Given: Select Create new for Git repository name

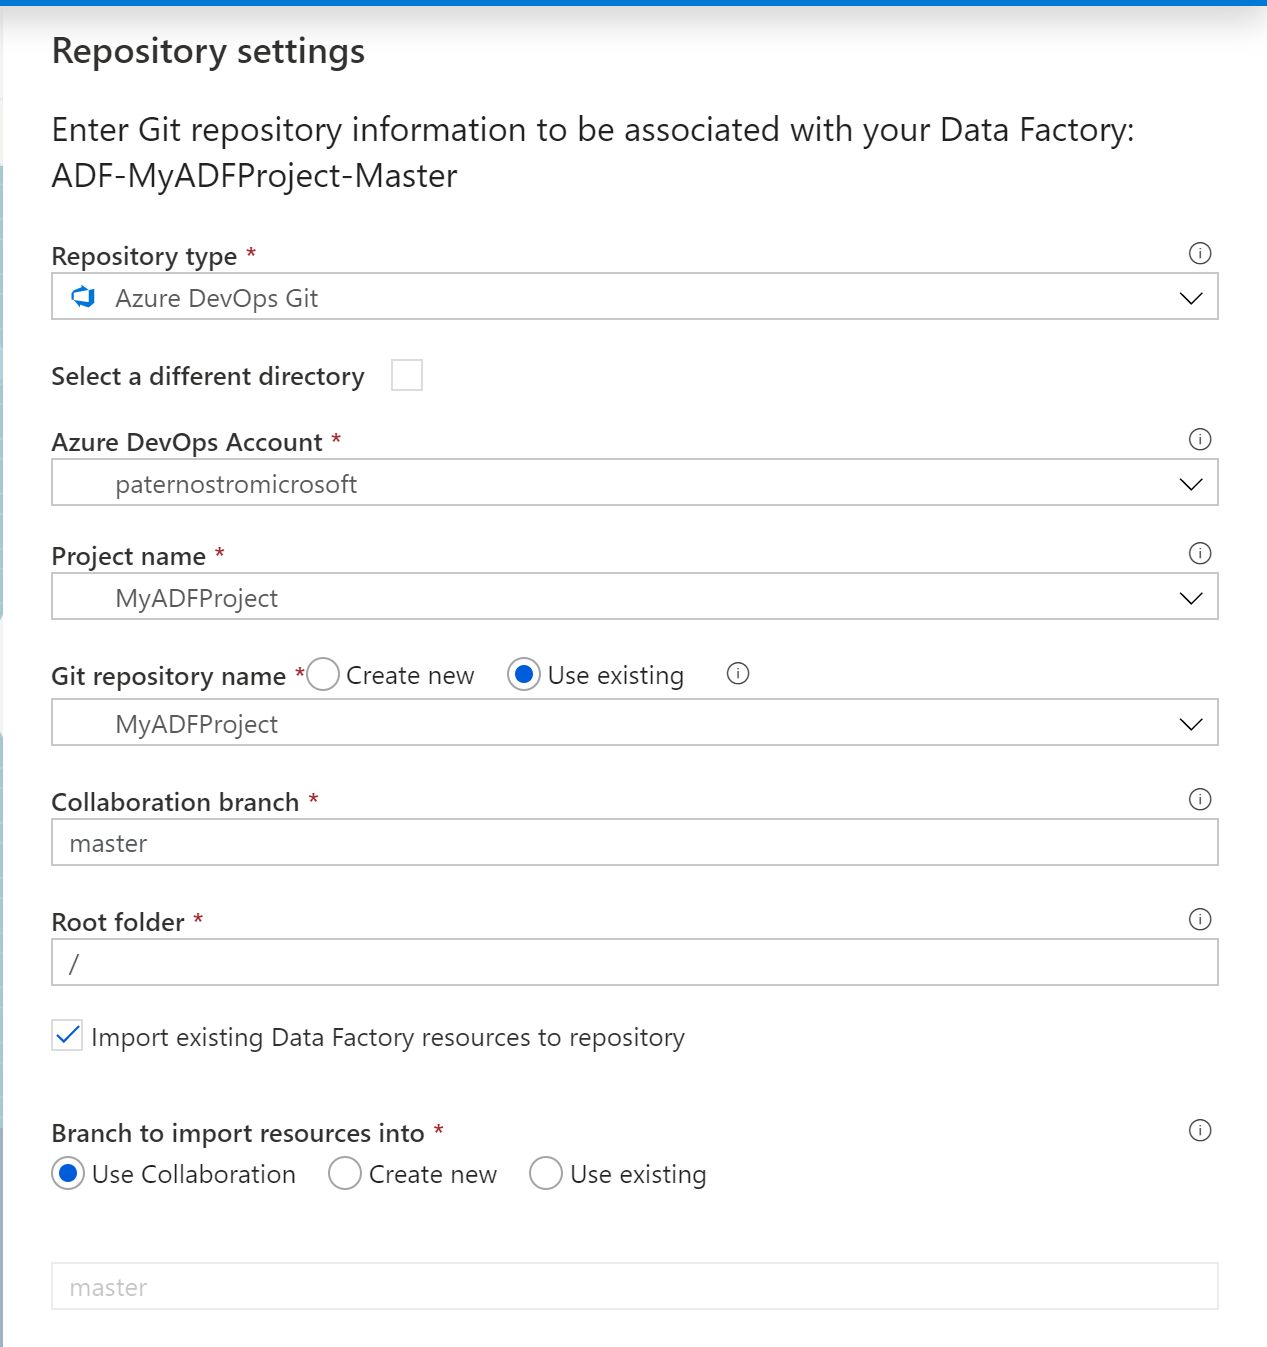Looking at the screenshot, I should [324, 675].
